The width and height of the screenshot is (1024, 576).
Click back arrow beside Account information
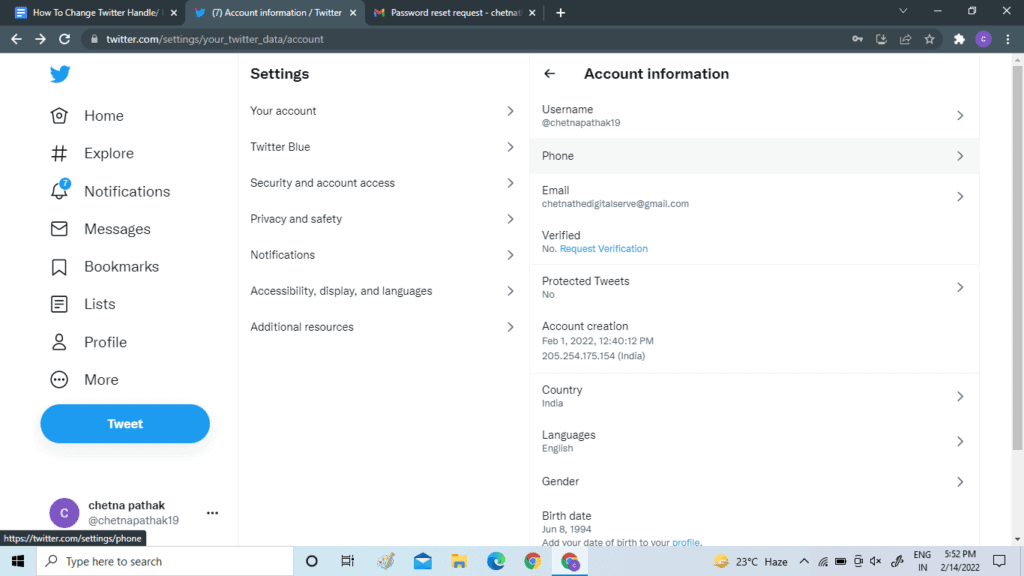(549, 74)
